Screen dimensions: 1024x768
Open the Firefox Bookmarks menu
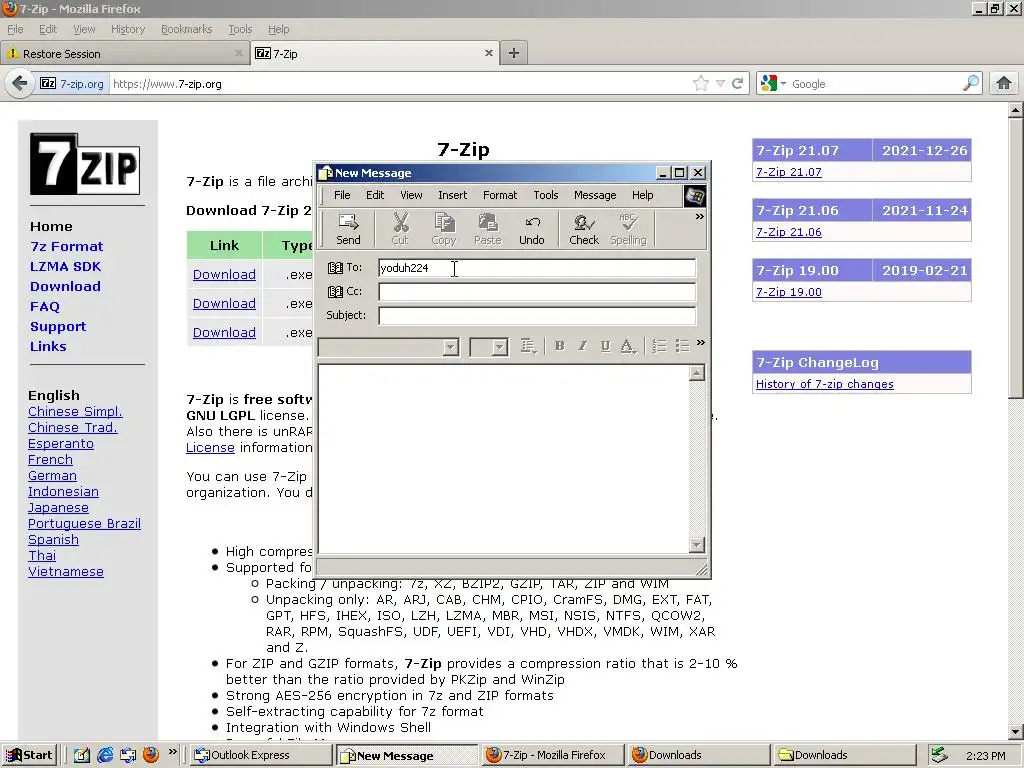[x=186, y=29]
